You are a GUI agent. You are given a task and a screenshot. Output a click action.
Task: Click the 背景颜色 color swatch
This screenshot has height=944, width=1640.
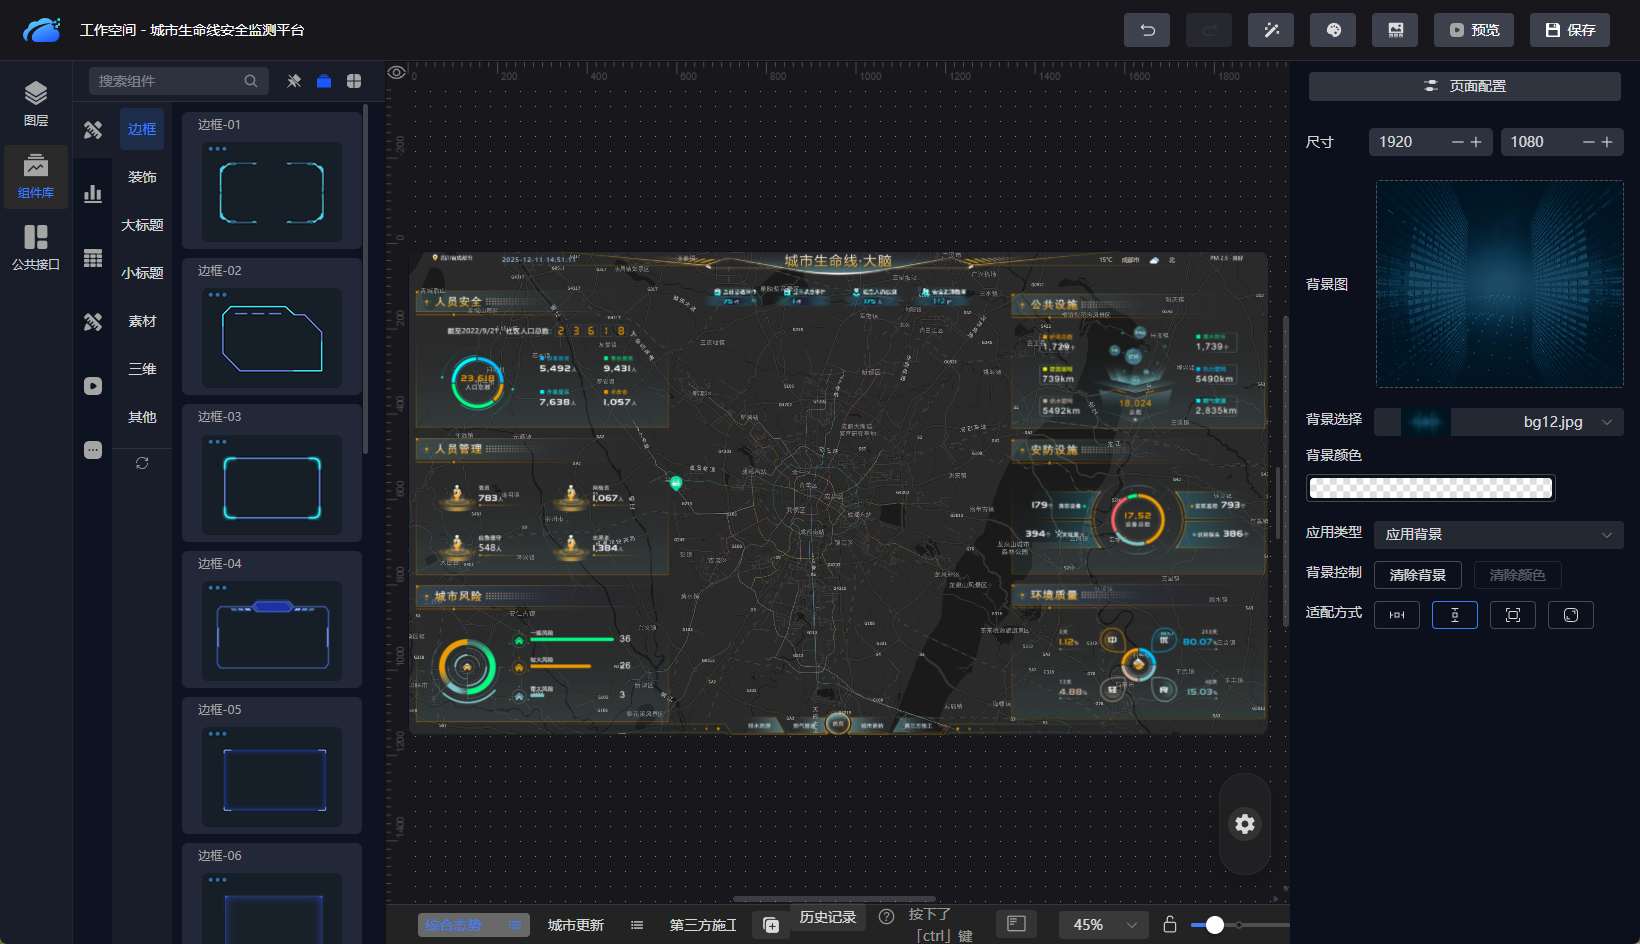1430,488
